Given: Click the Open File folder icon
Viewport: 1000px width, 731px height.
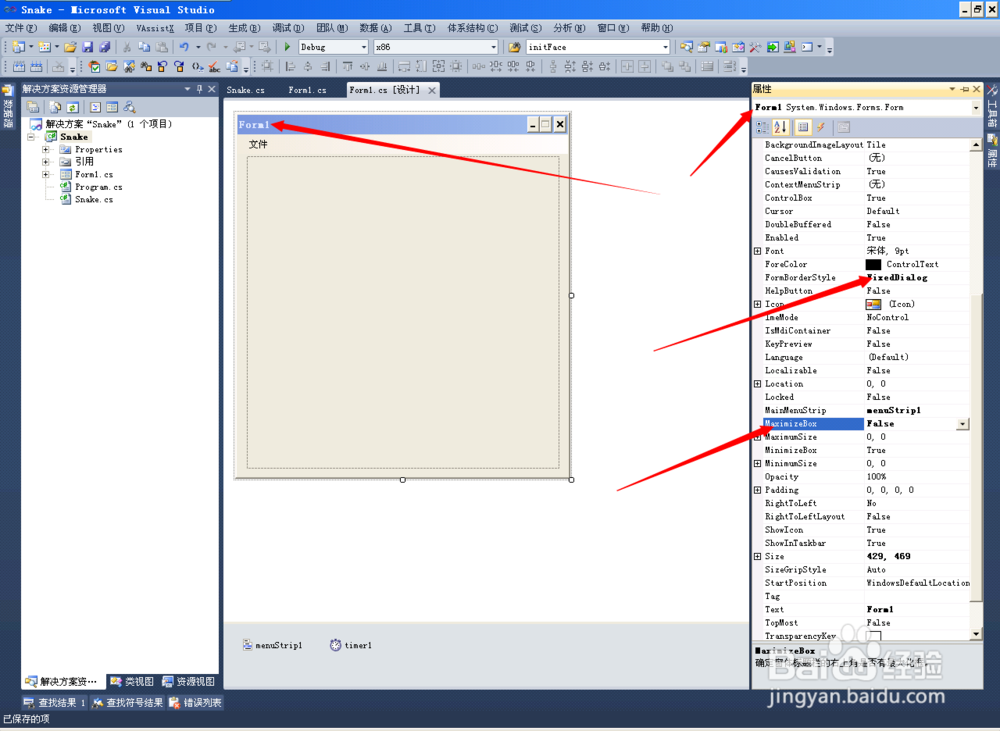Looking at the screenshot, I should coord(70,47).
